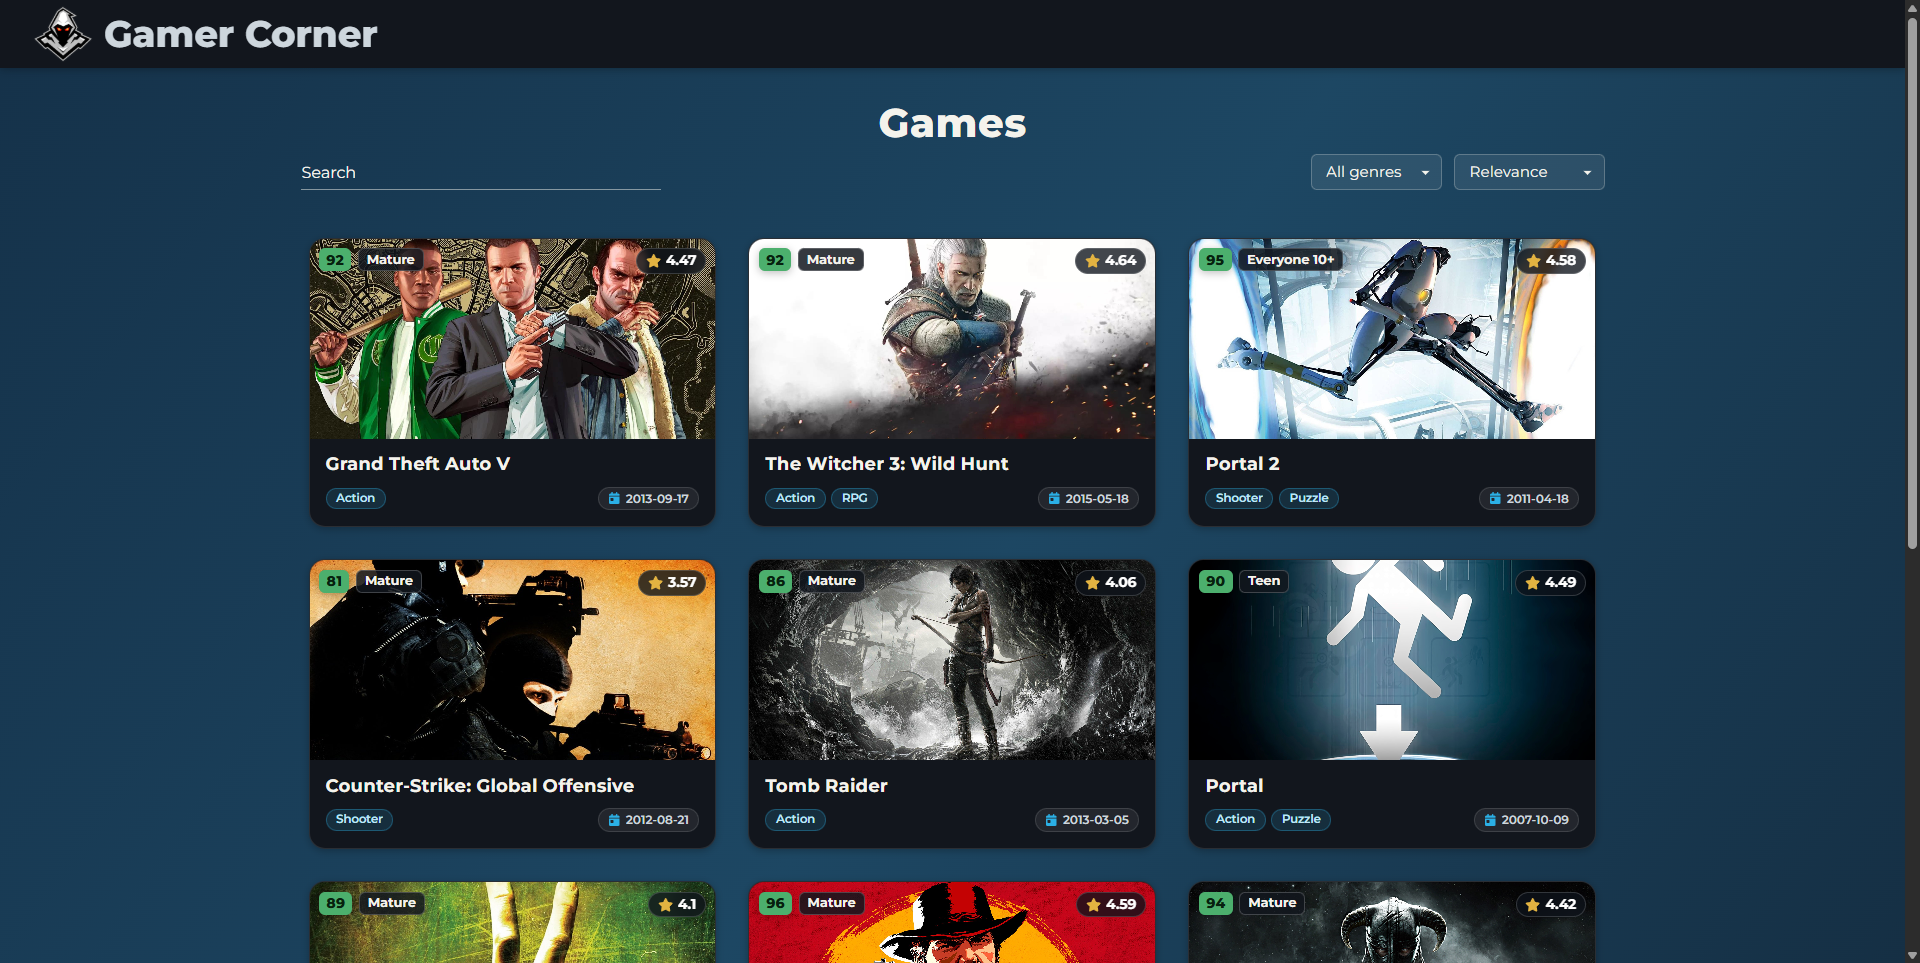
Task: Click calendar icon next to 2013-09-17
Action: pyautogui.click(x=614, y=498)
